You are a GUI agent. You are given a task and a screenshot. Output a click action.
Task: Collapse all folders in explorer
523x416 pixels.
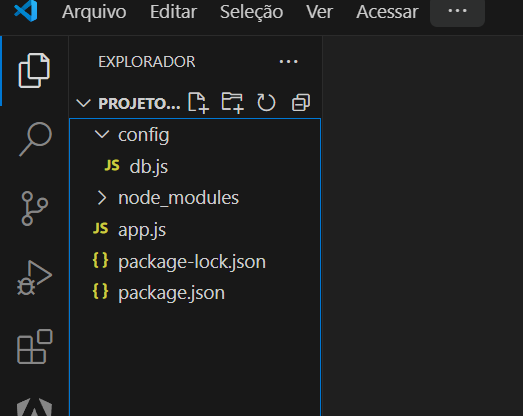[x=301, y=103]
